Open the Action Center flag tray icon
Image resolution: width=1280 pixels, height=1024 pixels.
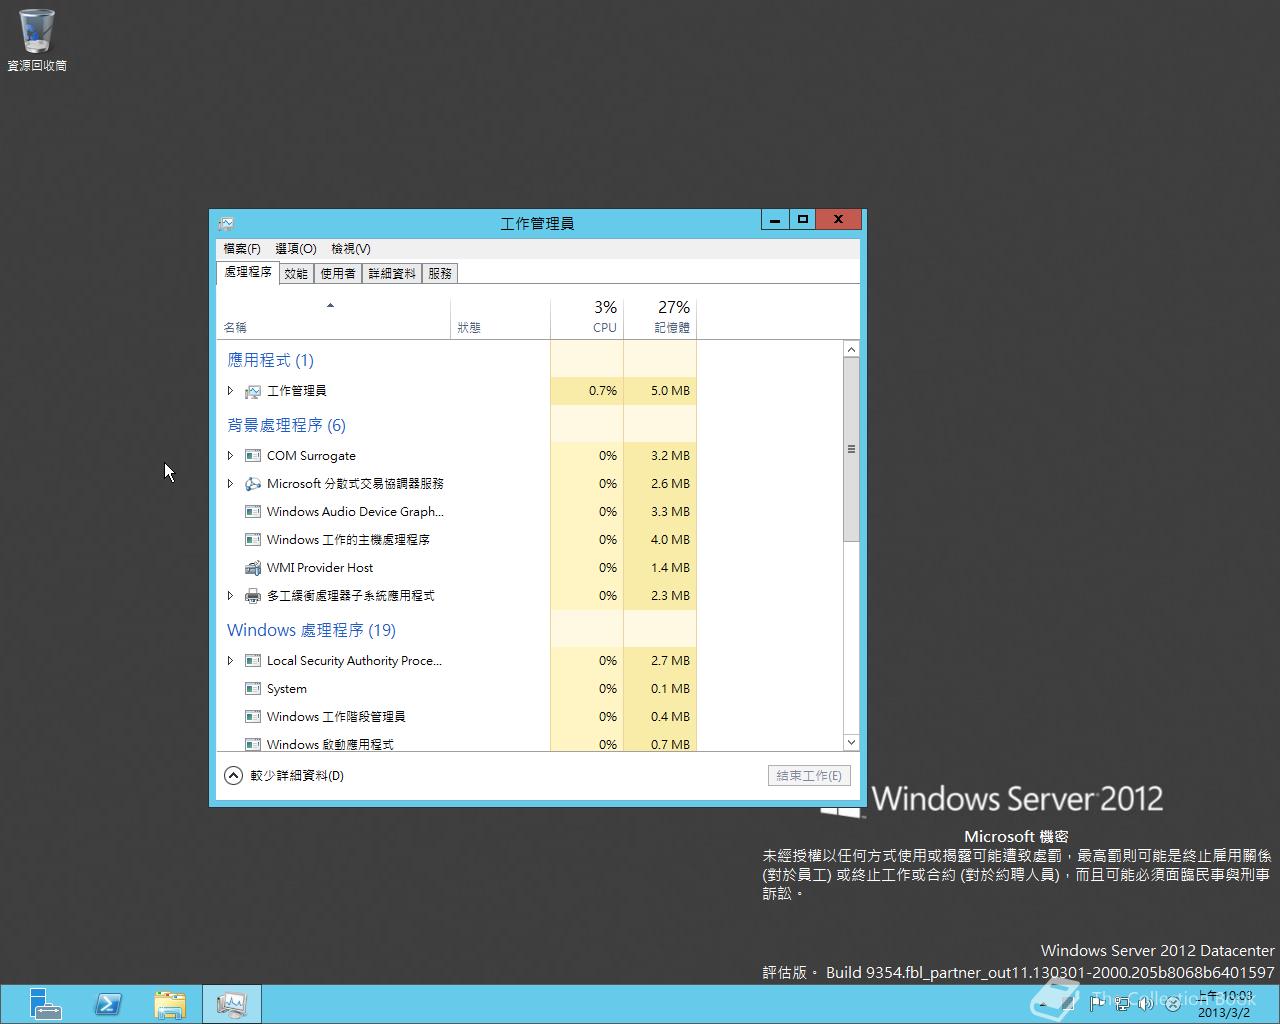1098,1003
